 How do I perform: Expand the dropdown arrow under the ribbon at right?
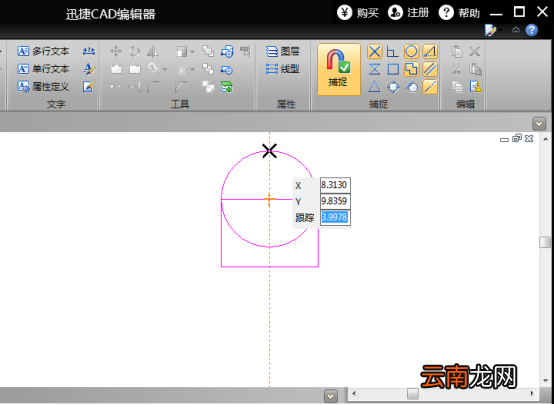point(539,124)
